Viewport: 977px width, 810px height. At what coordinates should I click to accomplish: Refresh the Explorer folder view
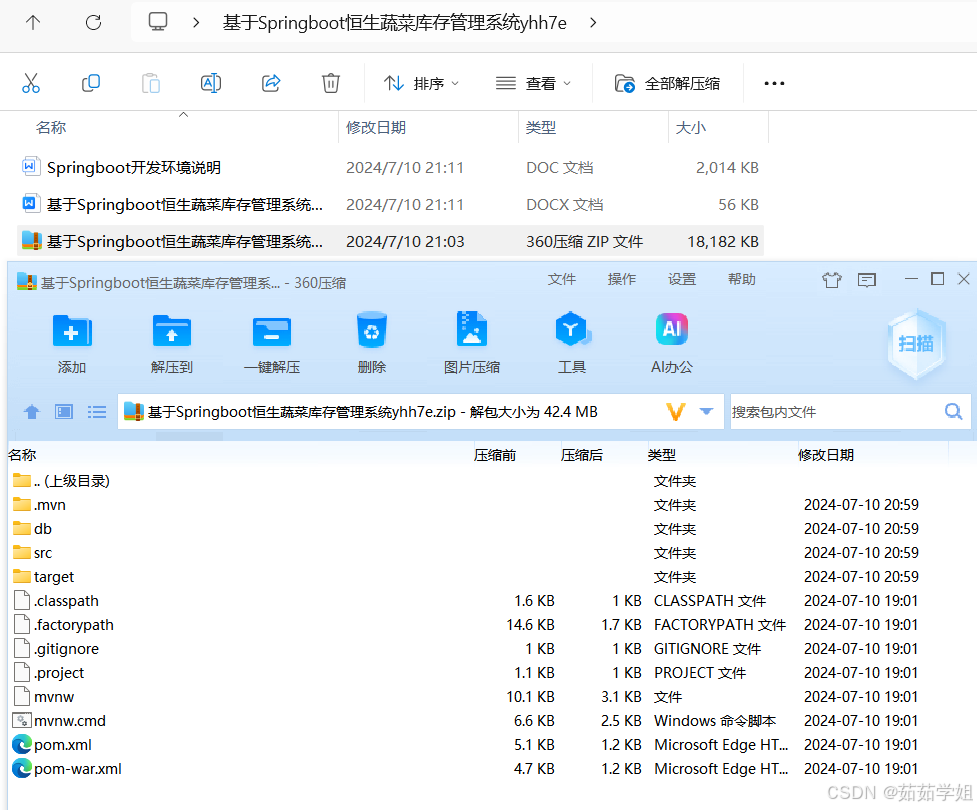[x=93, y=23]
